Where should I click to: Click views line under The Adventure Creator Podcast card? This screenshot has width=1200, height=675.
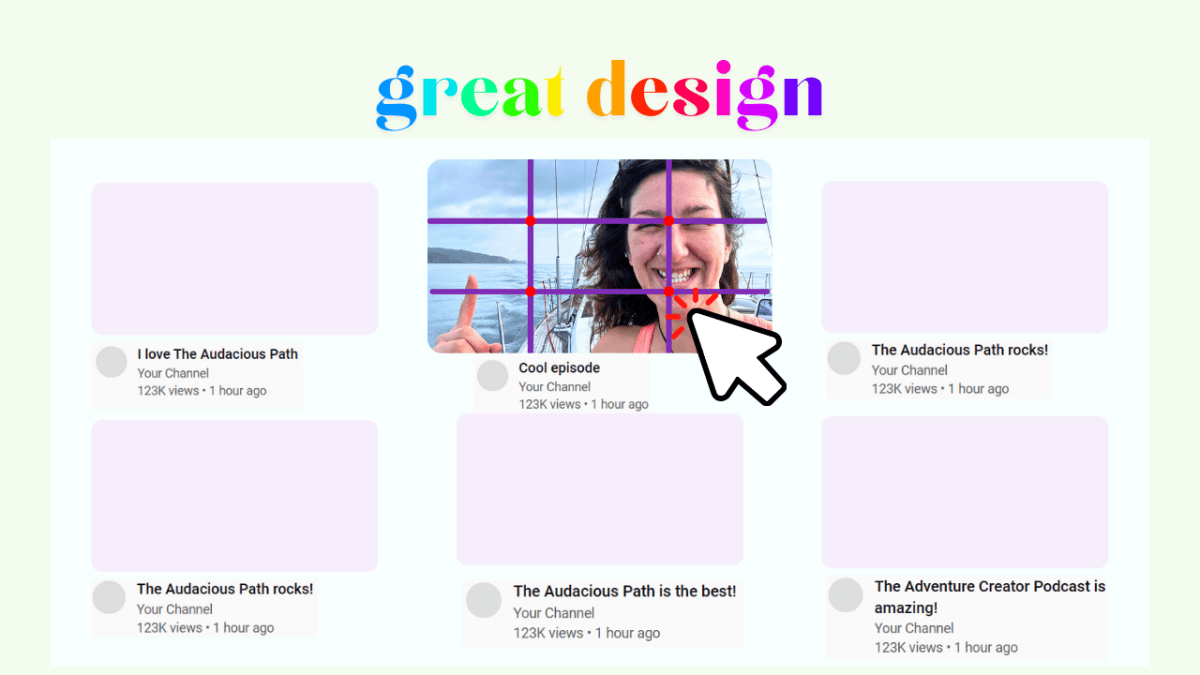point(946,647)
